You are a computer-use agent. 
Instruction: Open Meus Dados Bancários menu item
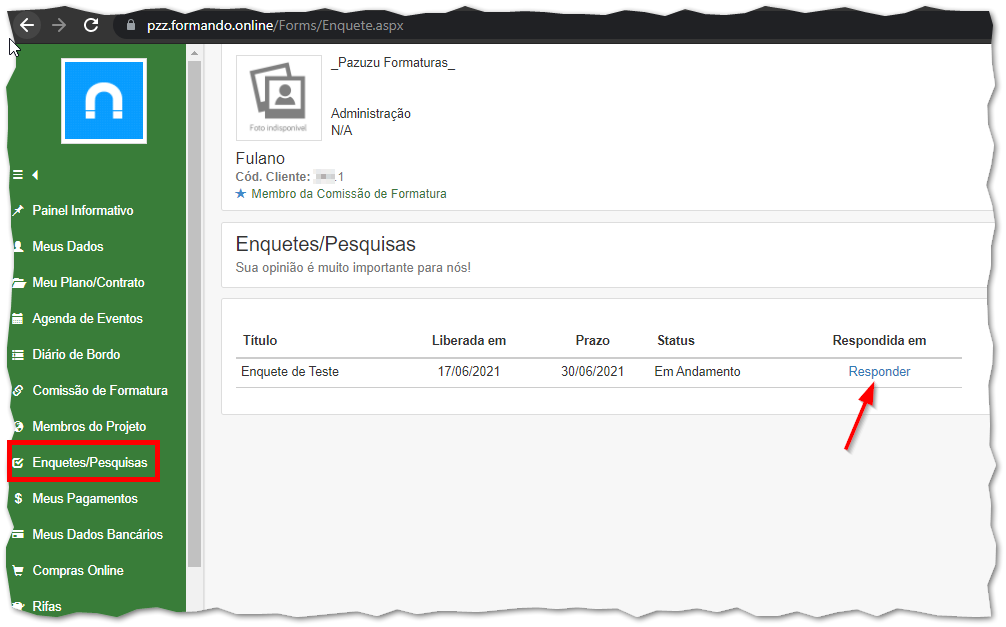click(98, 534)
